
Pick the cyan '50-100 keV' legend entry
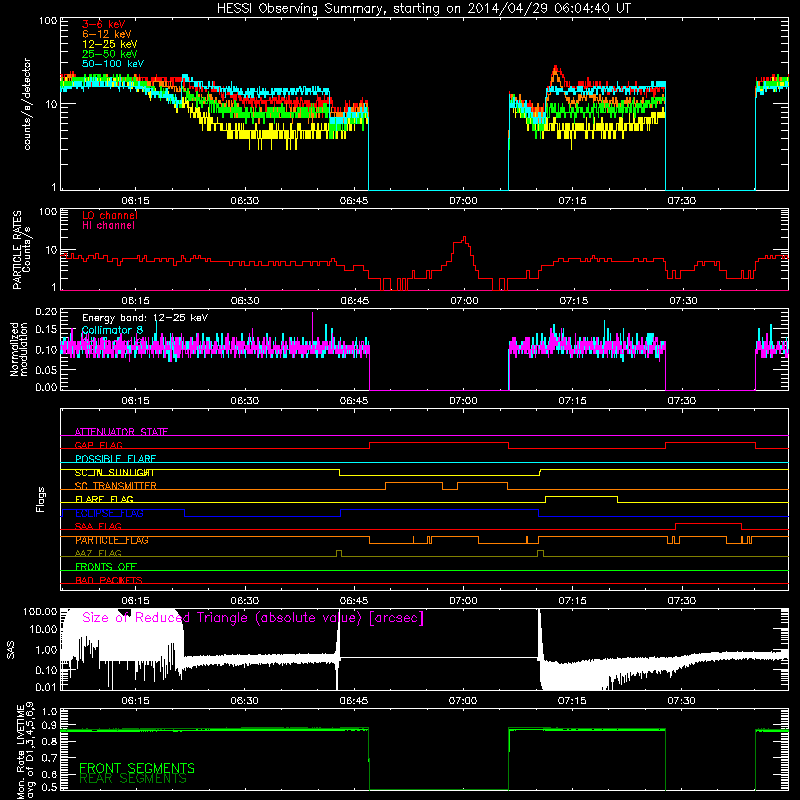point(113,64)
